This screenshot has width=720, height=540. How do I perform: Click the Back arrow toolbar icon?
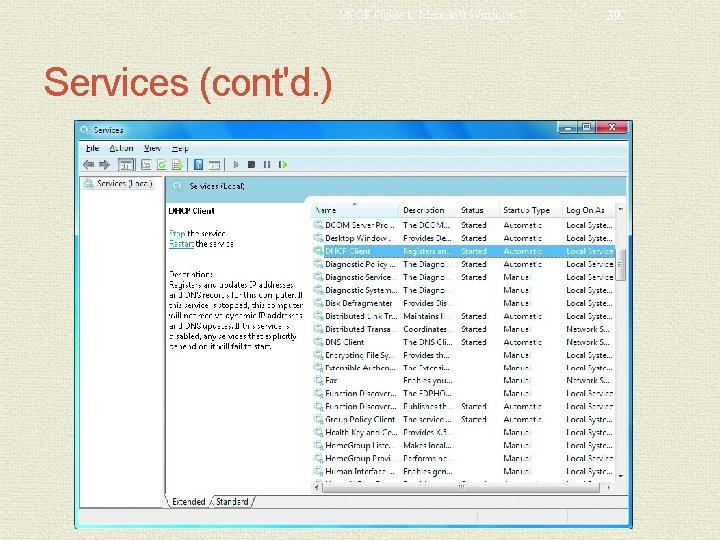pyautogui.click(x=89, y=164)
